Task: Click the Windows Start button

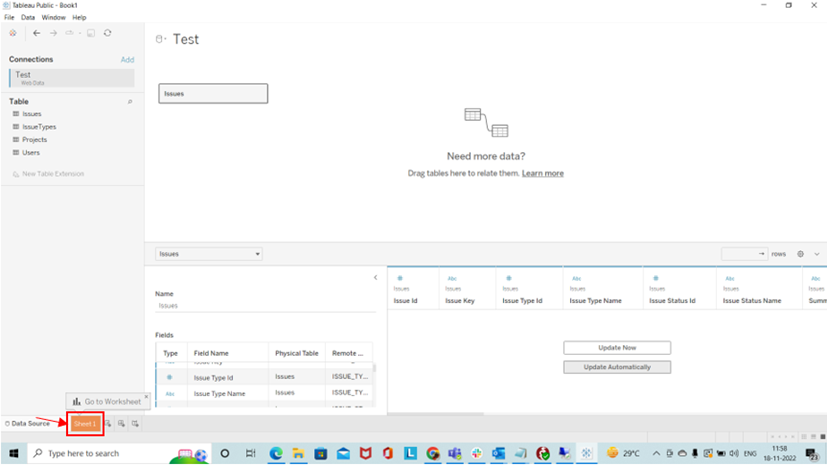Action: tap(14, 453)
